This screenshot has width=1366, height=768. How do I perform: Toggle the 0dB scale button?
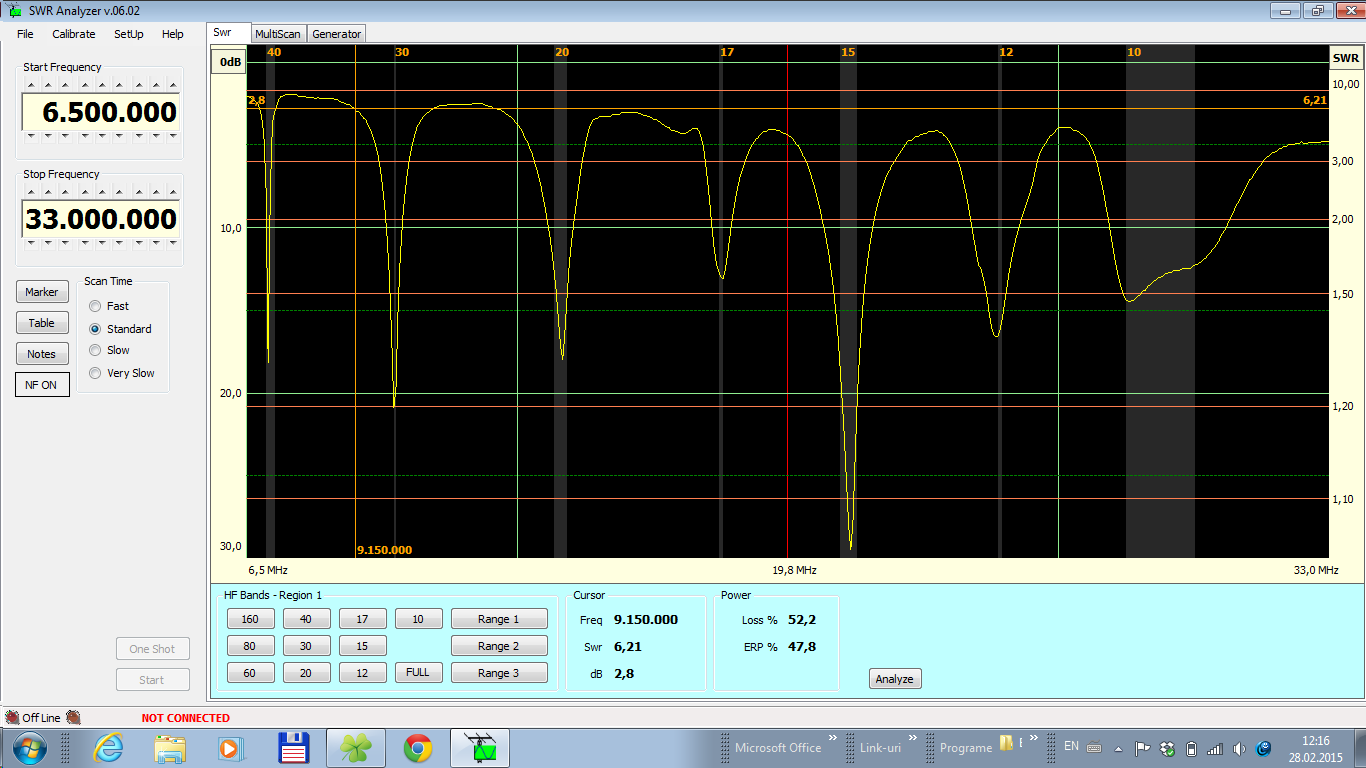point(229,62)
